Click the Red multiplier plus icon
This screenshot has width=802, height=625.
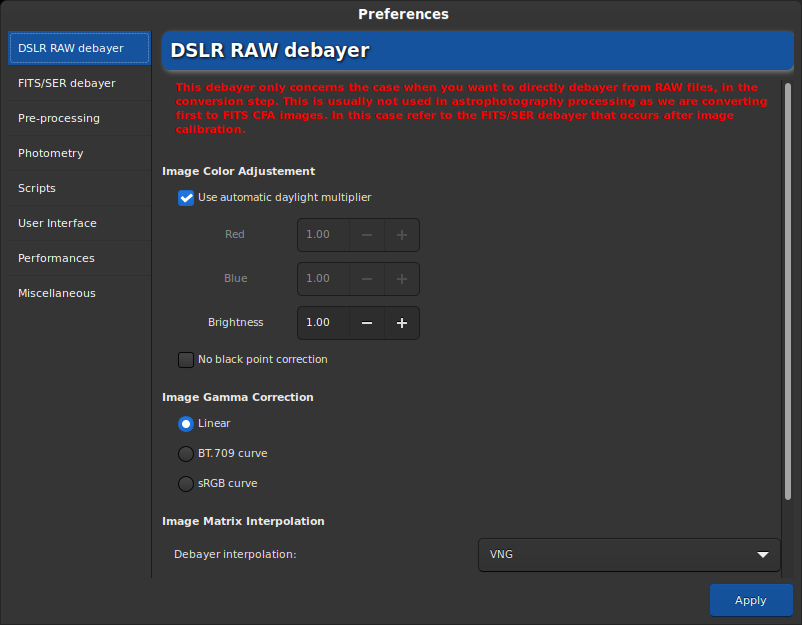[402, 235]
